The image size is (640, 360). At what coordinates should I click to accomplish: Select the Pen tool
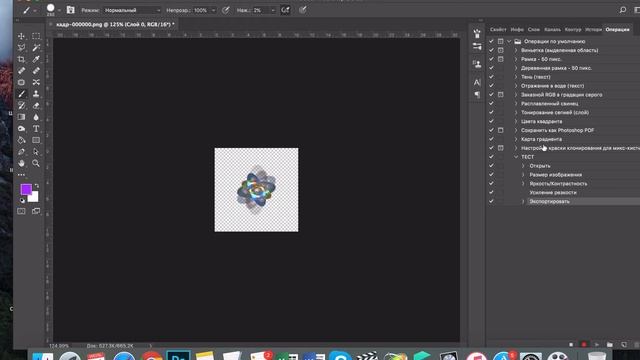pos(21,152)
